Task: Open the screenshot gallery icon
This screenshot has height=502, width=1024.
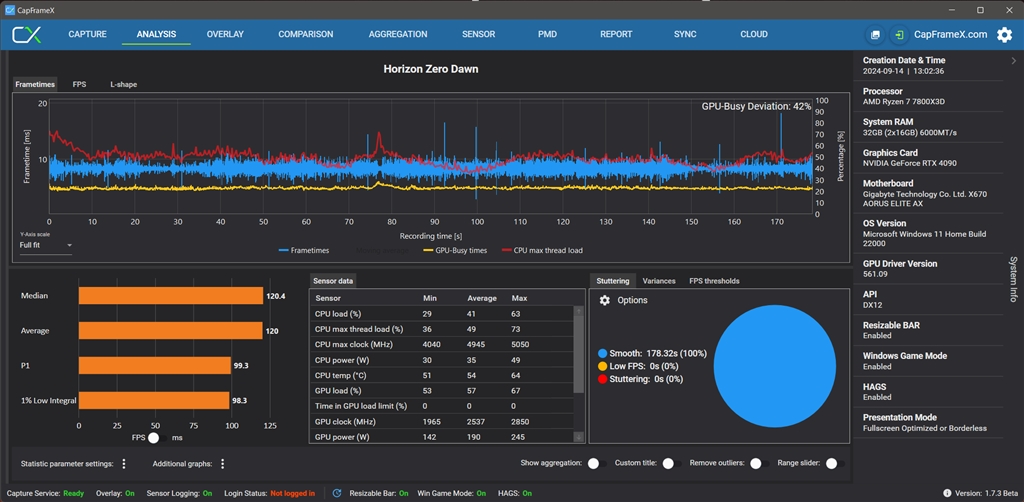Action: click(x=875, y=35)
